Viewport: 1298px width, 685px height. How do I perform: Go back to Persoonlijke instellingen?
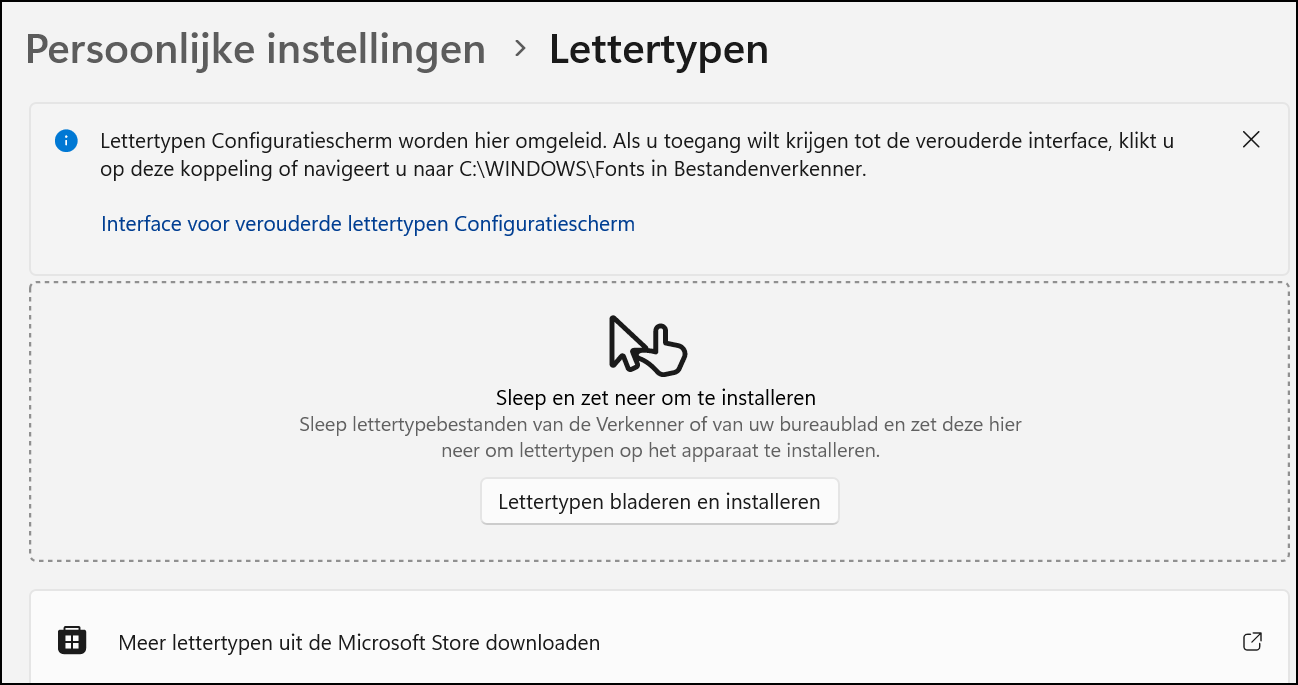coord(254,49)
